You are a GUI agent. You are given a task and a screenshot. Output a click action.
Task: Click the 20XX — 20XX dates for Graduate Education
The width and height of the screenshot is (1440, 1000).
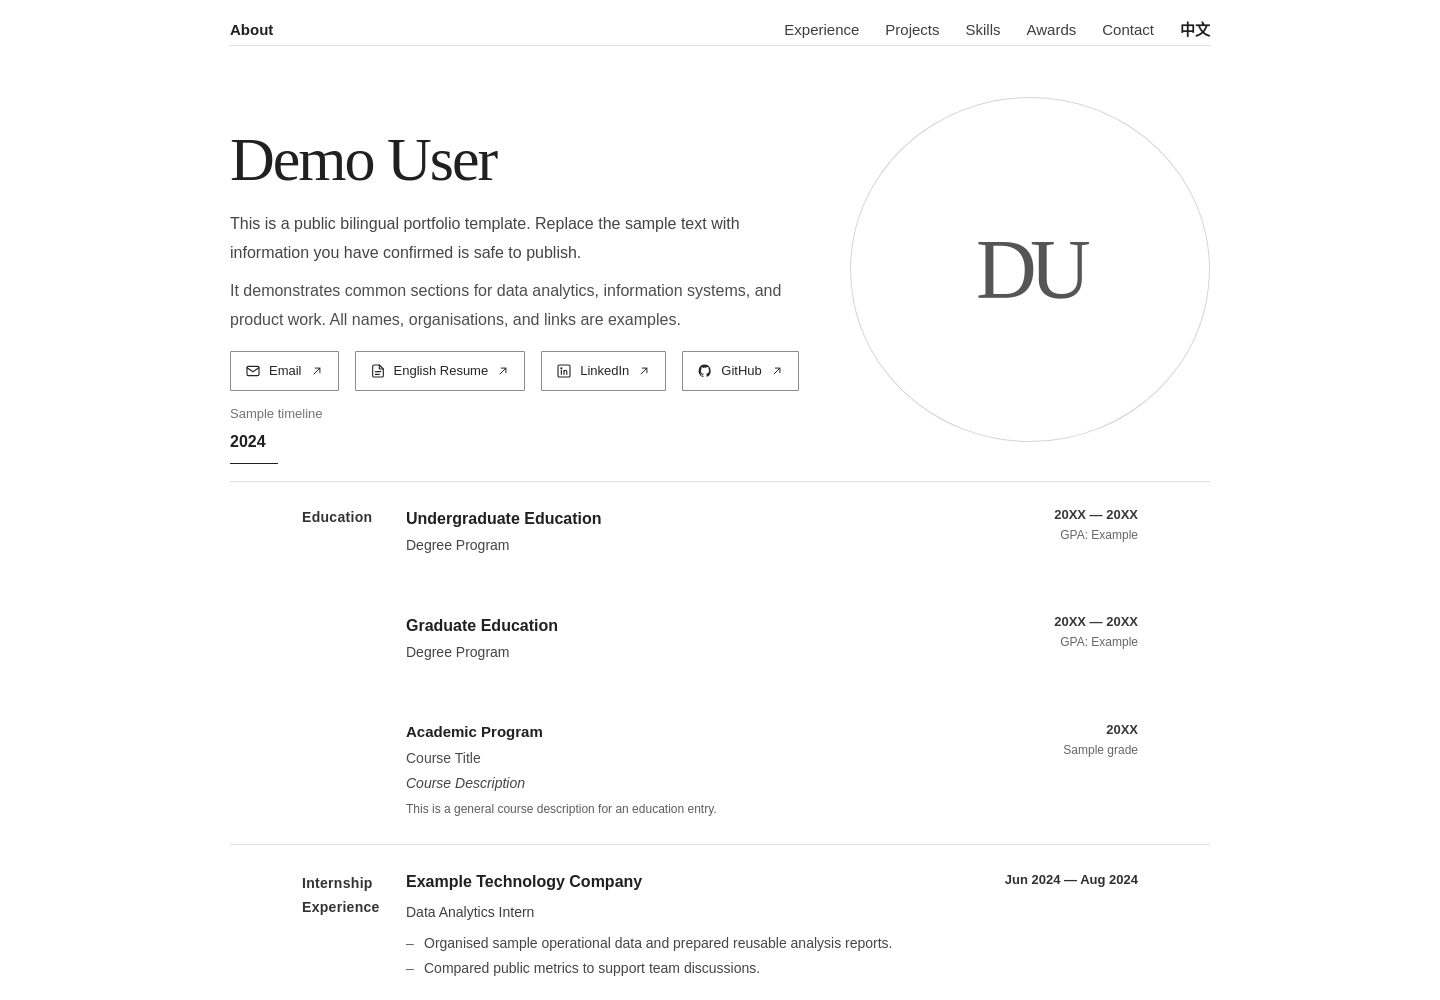point(1096,622)
